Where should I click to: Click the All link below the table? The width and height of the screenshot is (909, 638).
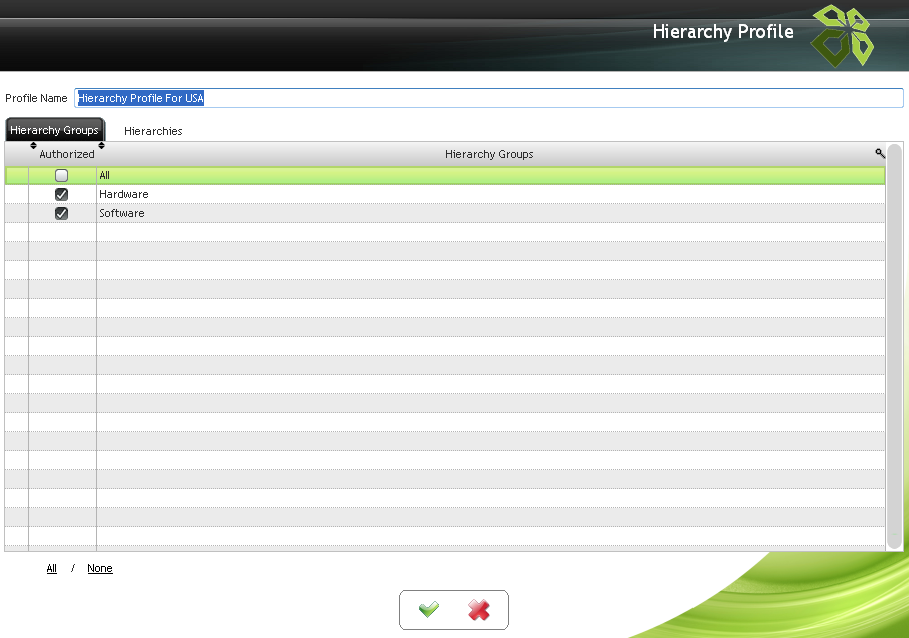point(52,568)
